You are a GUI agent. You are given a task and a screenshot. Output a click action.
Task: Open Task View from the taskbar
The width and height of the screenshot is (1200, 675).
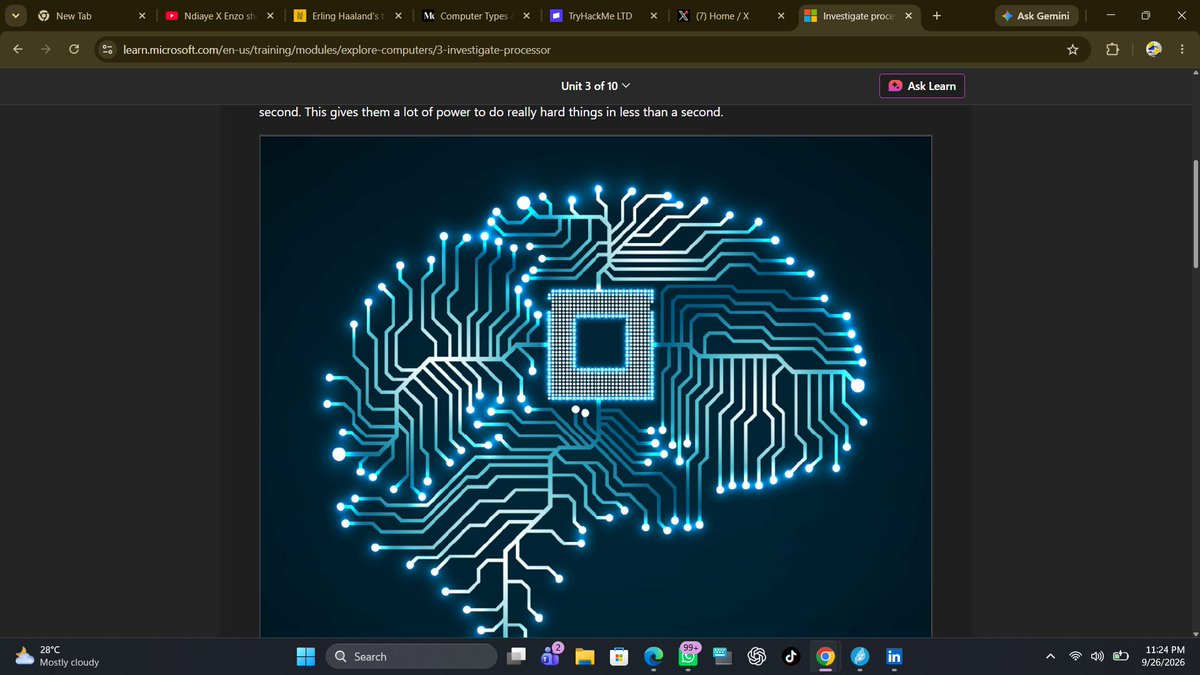pyautogui.click(x=517, y=656)
